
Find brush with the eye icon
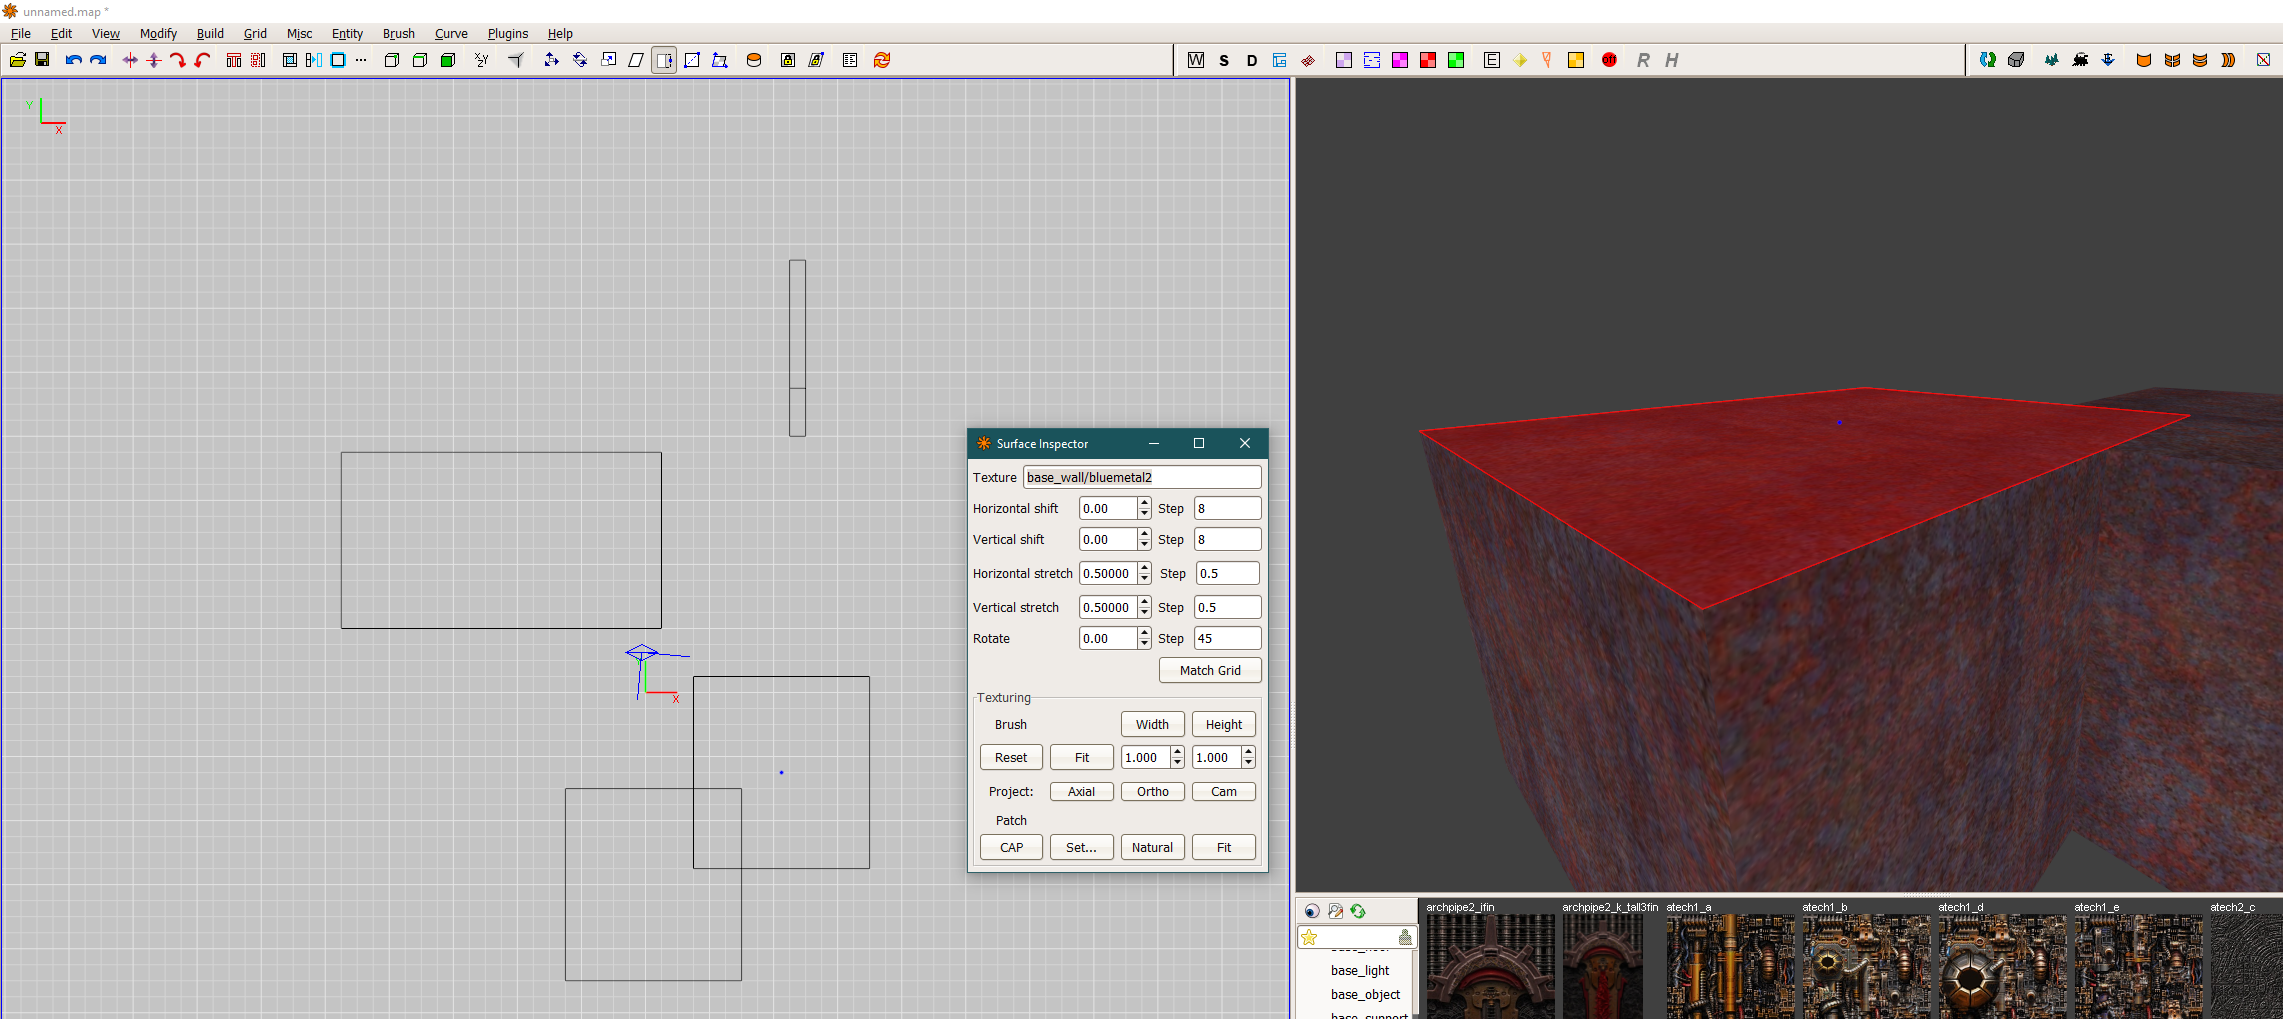tap(1312, 911)
